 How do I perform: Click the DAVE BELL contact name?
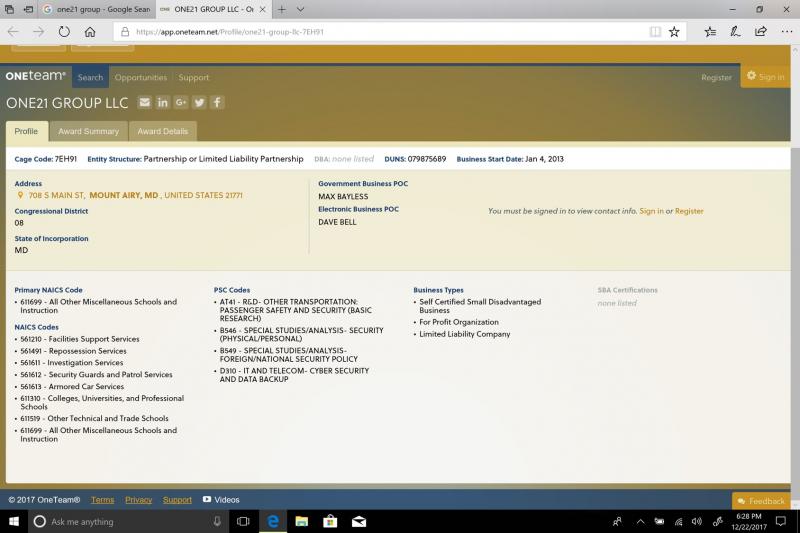coord(337,222)
